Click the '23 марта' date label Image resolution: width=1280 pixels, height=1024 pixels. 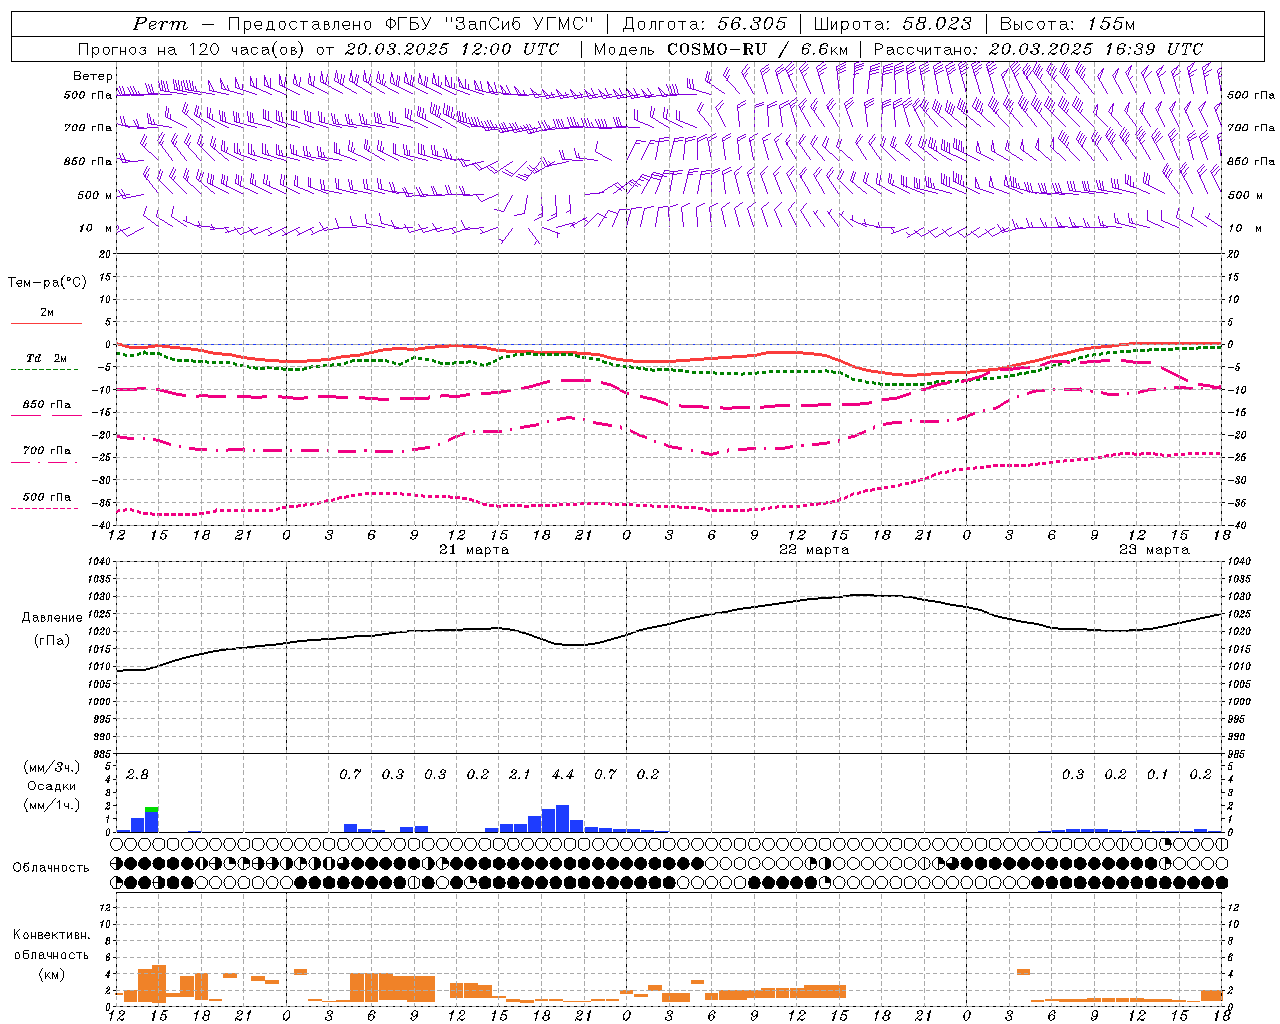[x=1154, y=550]
